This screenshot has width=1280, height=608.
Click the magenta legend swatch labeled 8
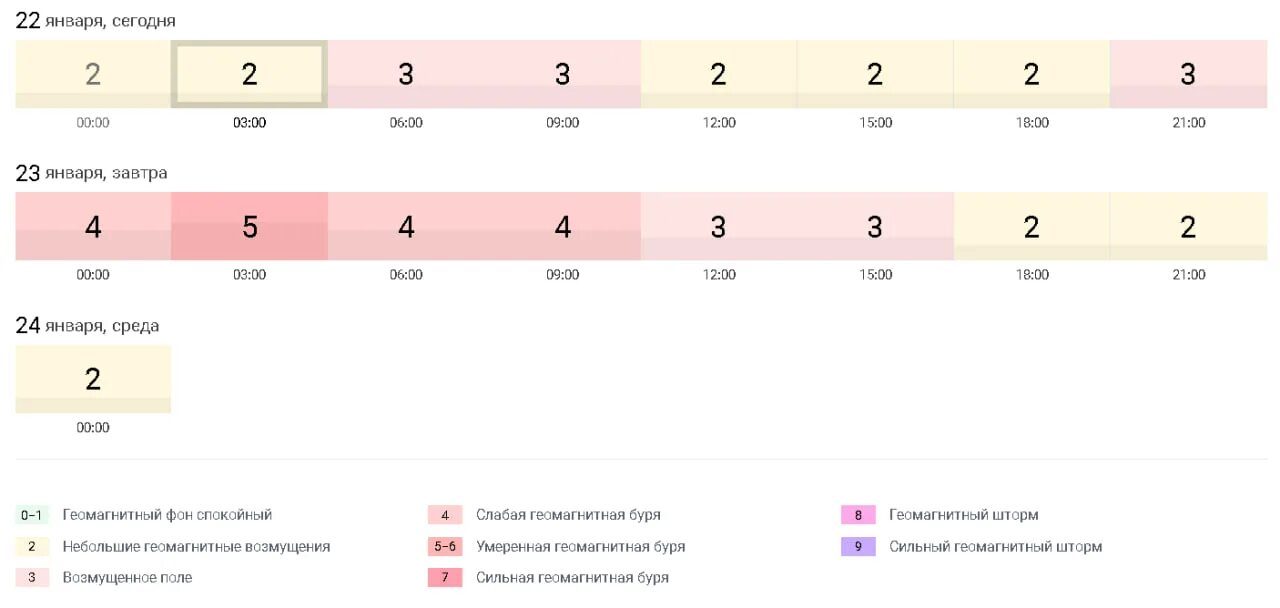[858, 515]
